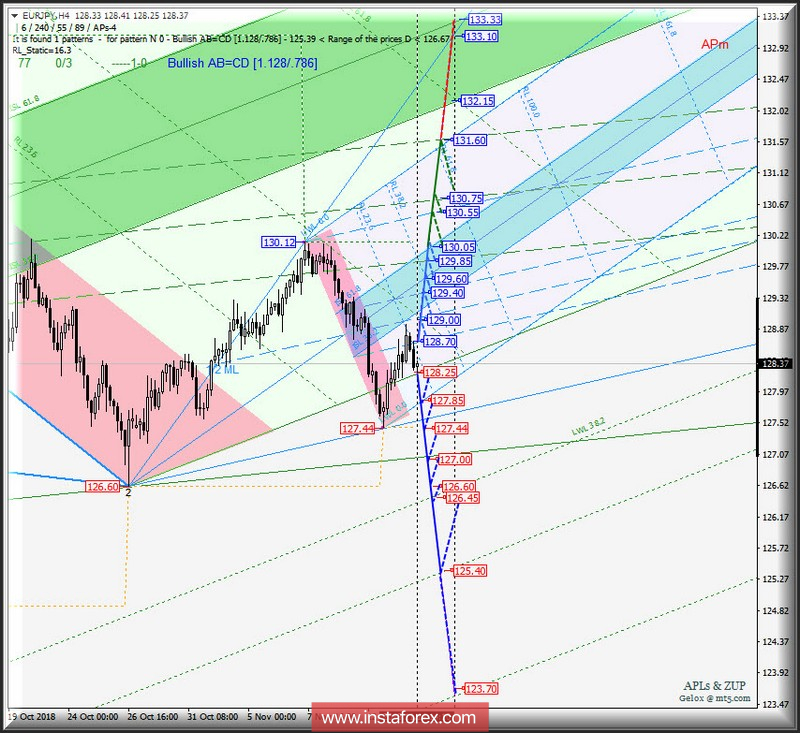Select the 26 Oct 16:00 time axis label

coord(153,716)
